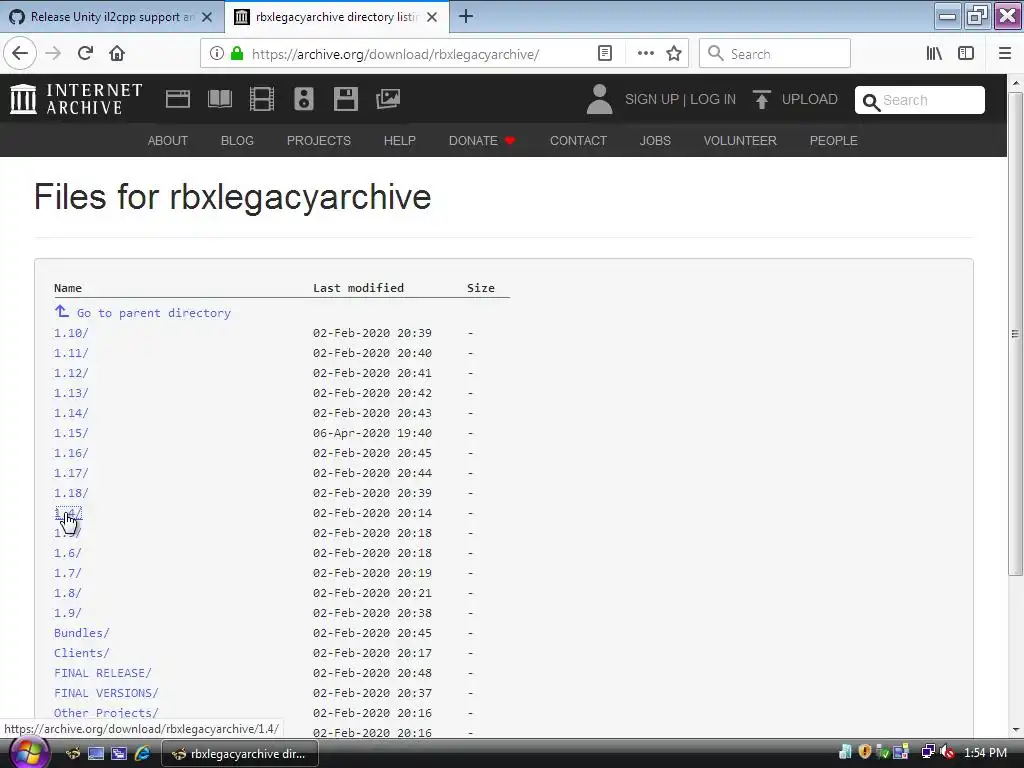
Task: Reload the current page
Action: (x=85, y=54)
